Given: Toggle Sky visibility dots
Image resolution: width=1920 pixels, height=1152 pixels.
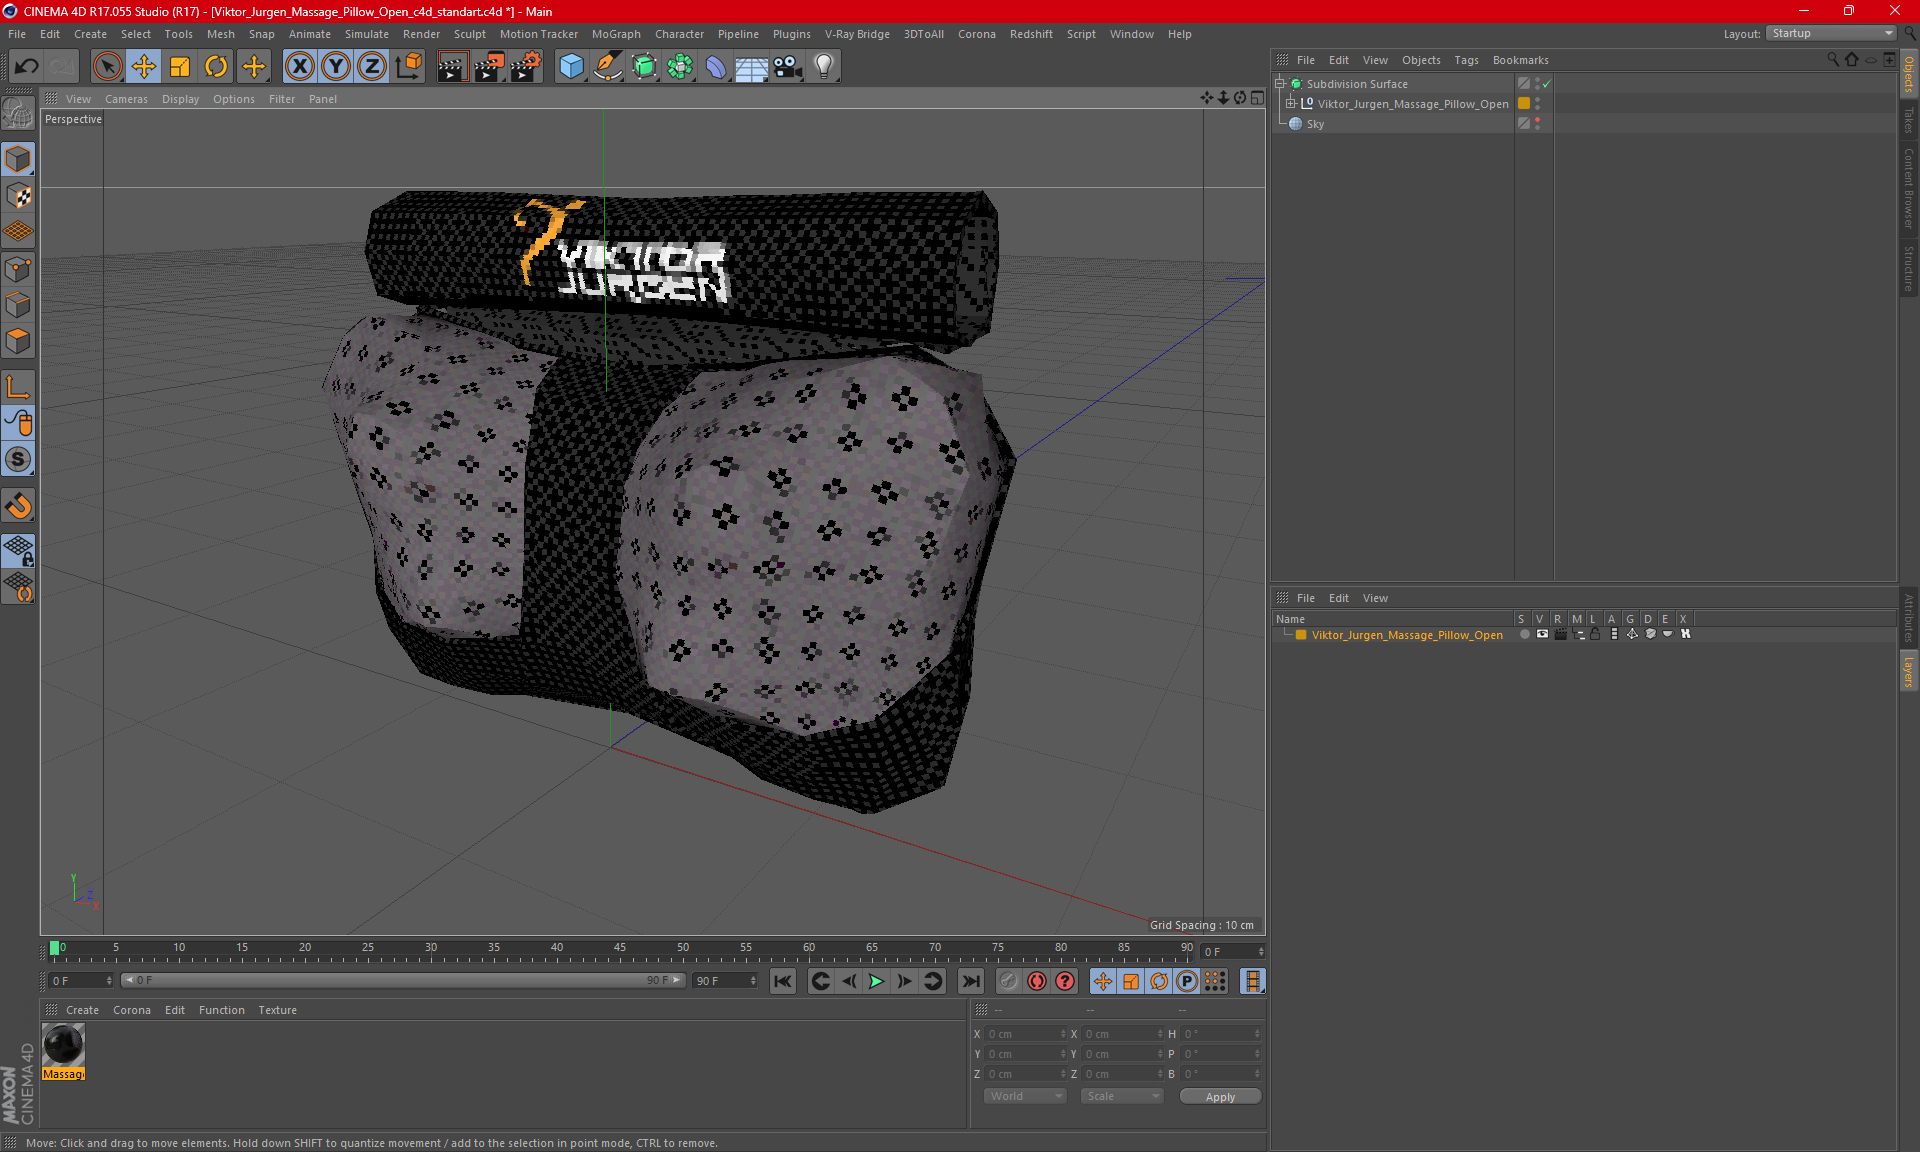Looking at the screenshot, I should tap(1538, 124).
